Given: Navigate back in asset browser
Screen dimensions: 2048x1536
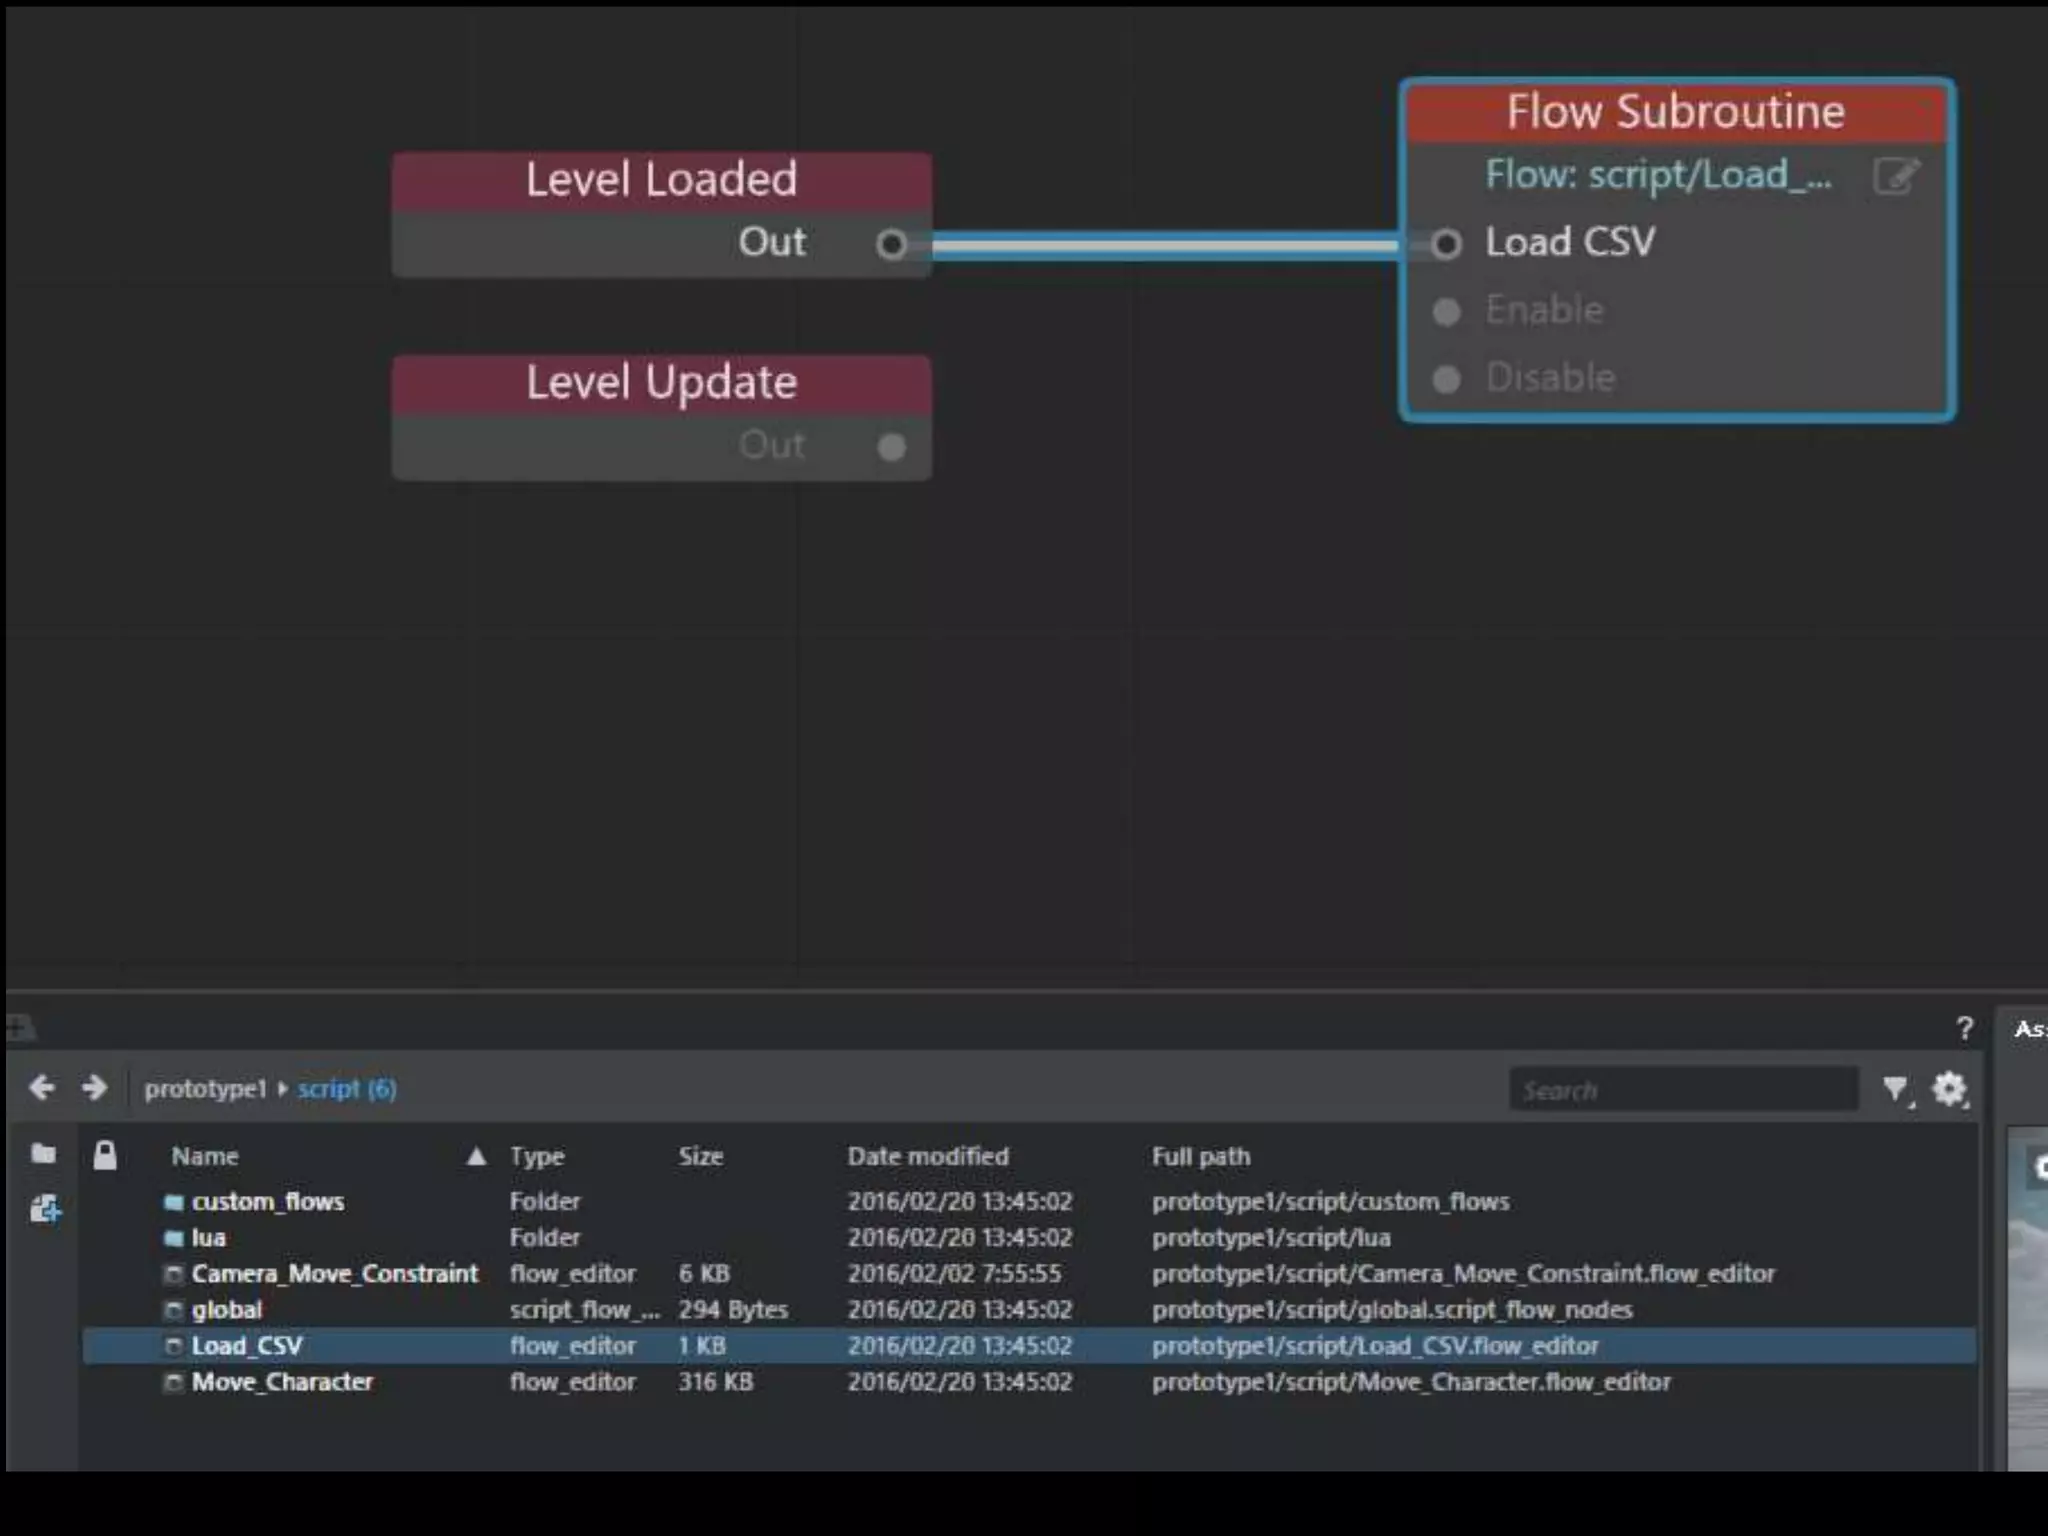Looking at the screenshot, I should pyautogui.click(x=43, y=1087).
